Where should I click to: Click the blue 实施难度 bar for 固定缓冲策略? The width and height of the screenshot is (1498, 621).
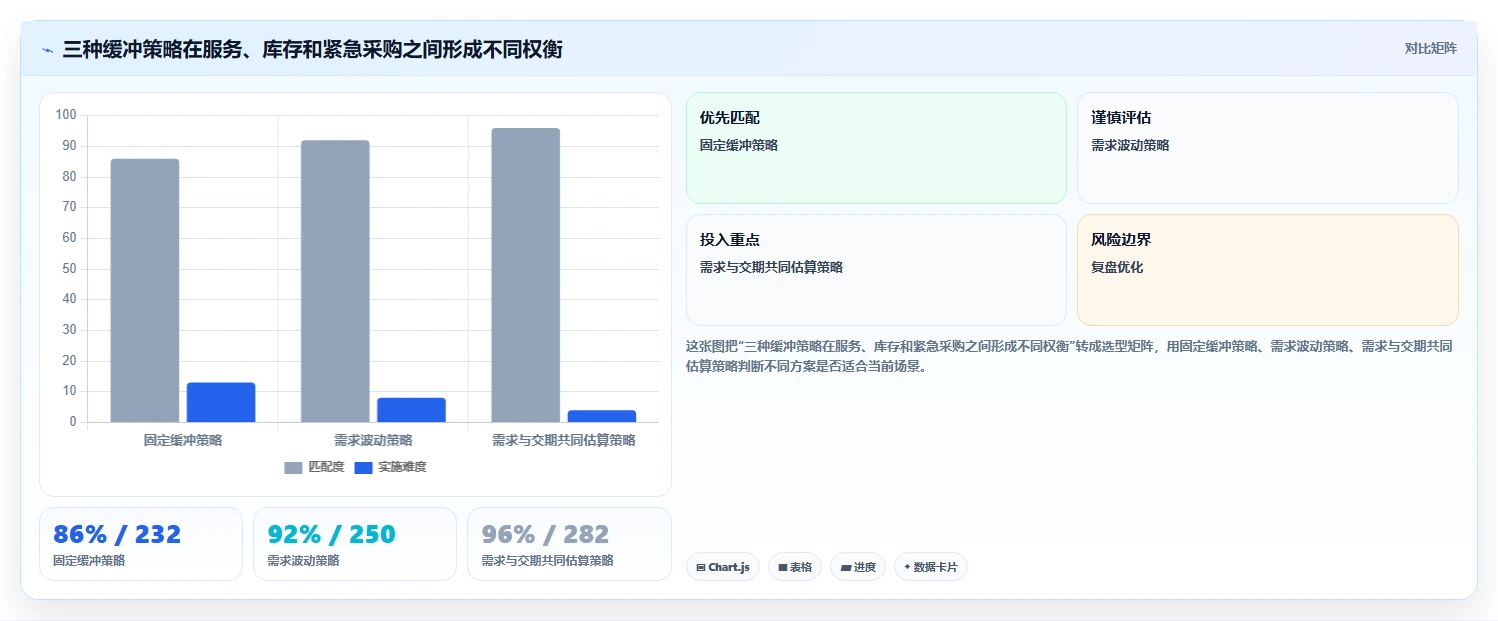pos(221,402)
